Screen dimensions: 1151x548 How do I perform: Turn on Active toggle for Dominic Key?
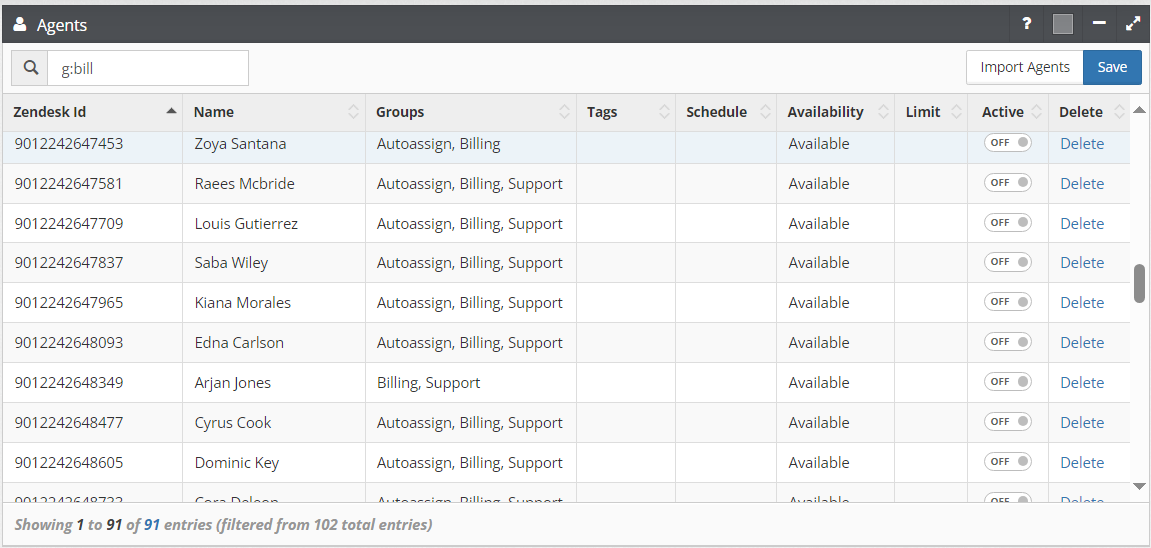coord(1007,462)
